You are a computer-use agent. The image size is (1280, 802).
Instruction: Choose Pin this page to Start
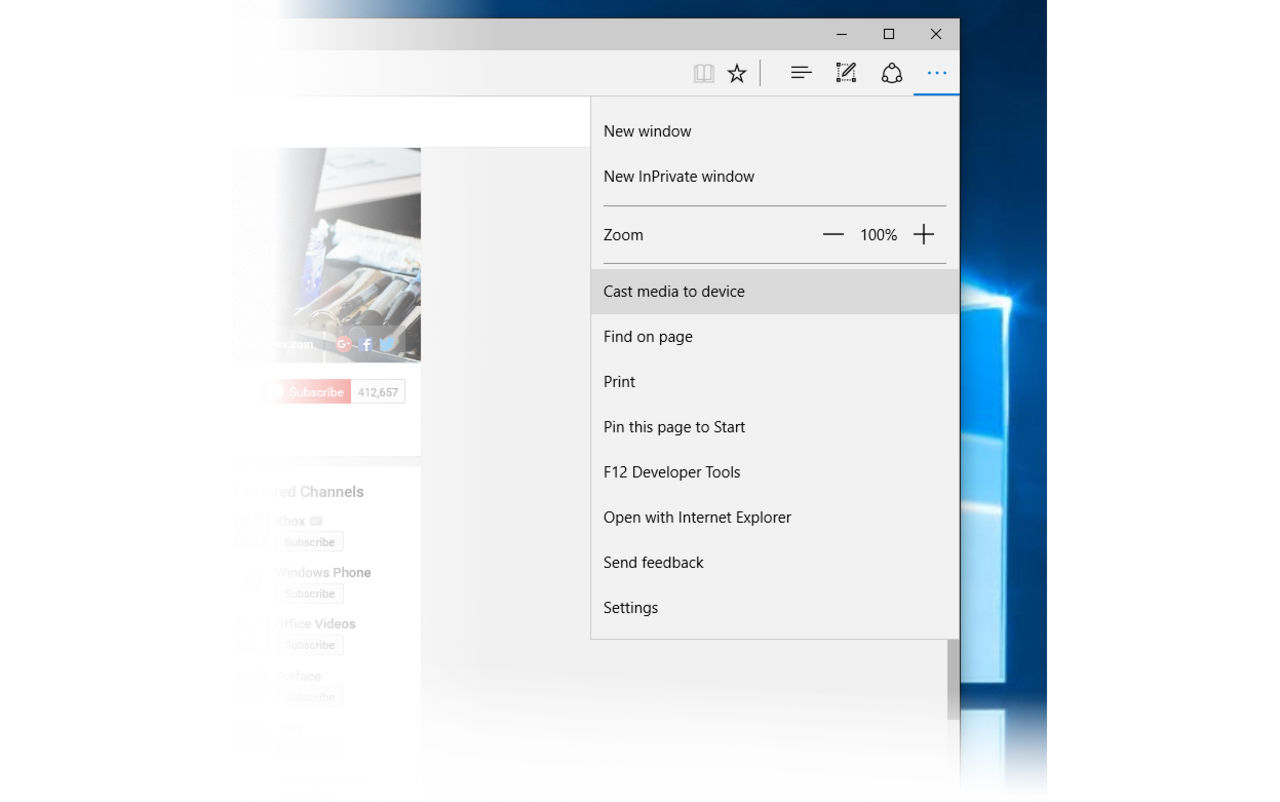(x=674, y=427)
